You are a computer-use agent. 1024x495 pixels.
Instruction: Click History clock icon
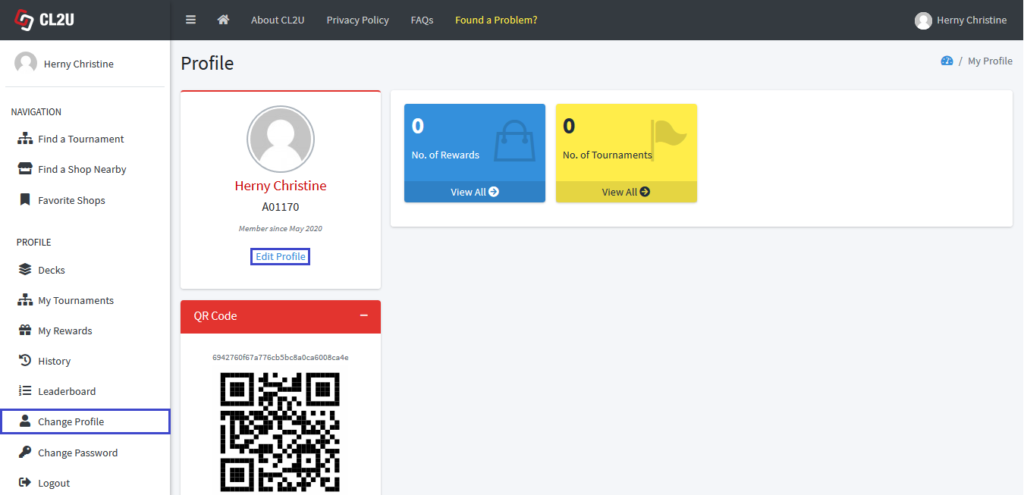coord(25,360)
